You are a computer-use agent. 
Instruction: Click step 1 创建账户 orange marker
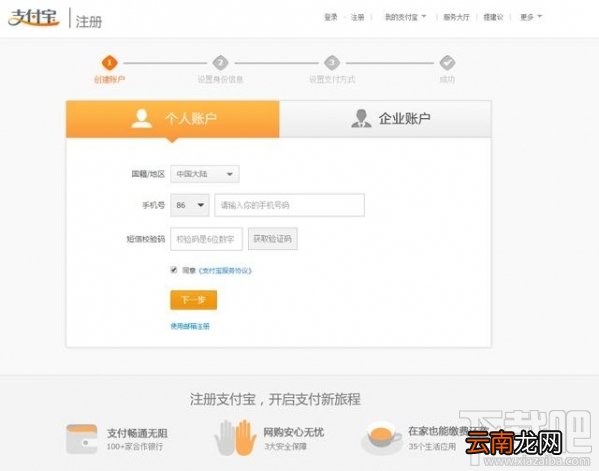pyautogui.click(x=109, y=63)
